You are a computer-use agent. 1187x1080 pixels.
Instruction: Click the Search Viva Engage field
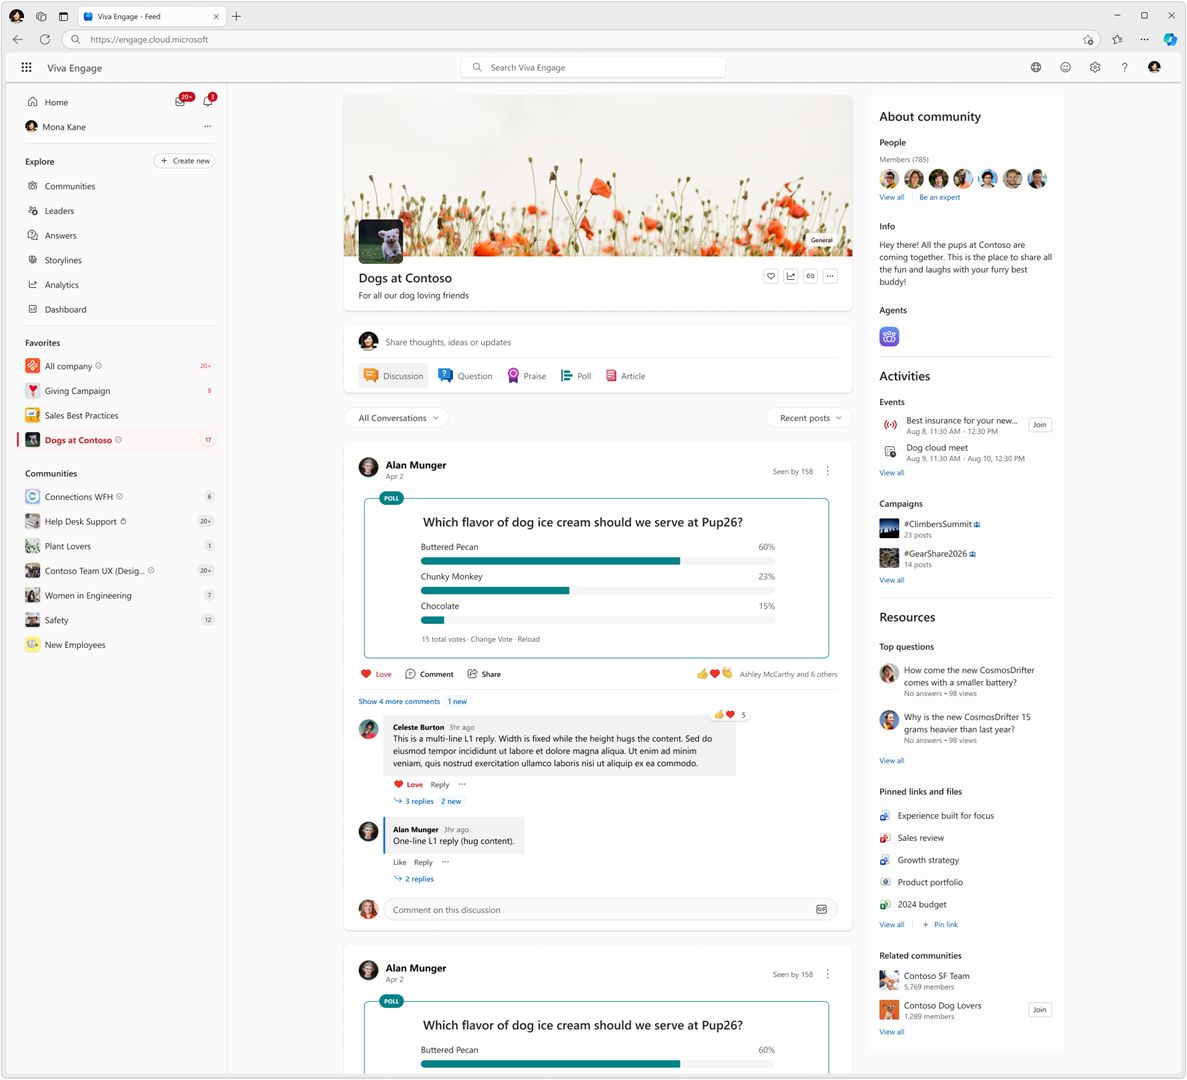coord(594,67)
